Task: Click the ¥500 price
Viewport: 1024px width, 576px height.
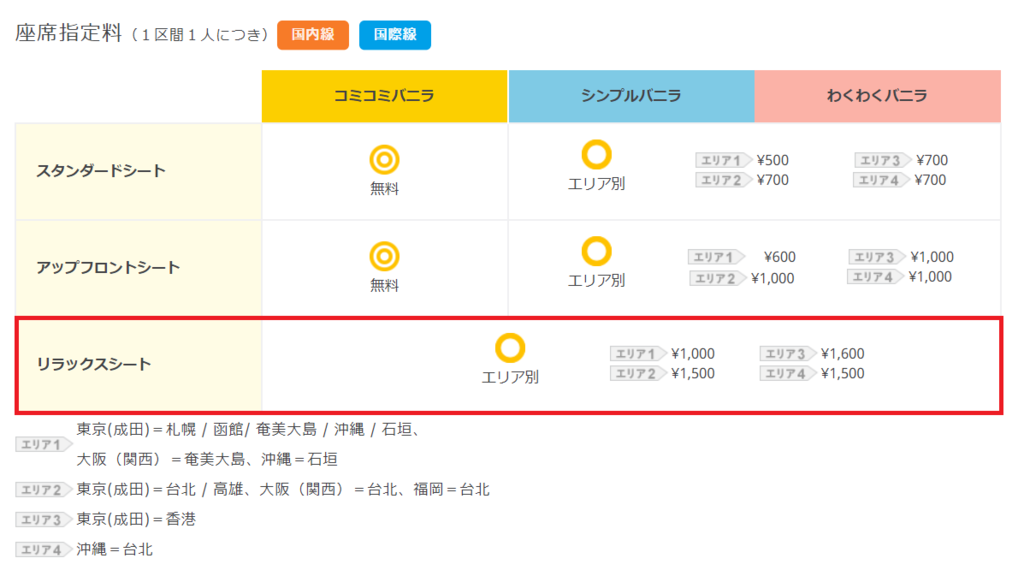Action: (773, 161)
